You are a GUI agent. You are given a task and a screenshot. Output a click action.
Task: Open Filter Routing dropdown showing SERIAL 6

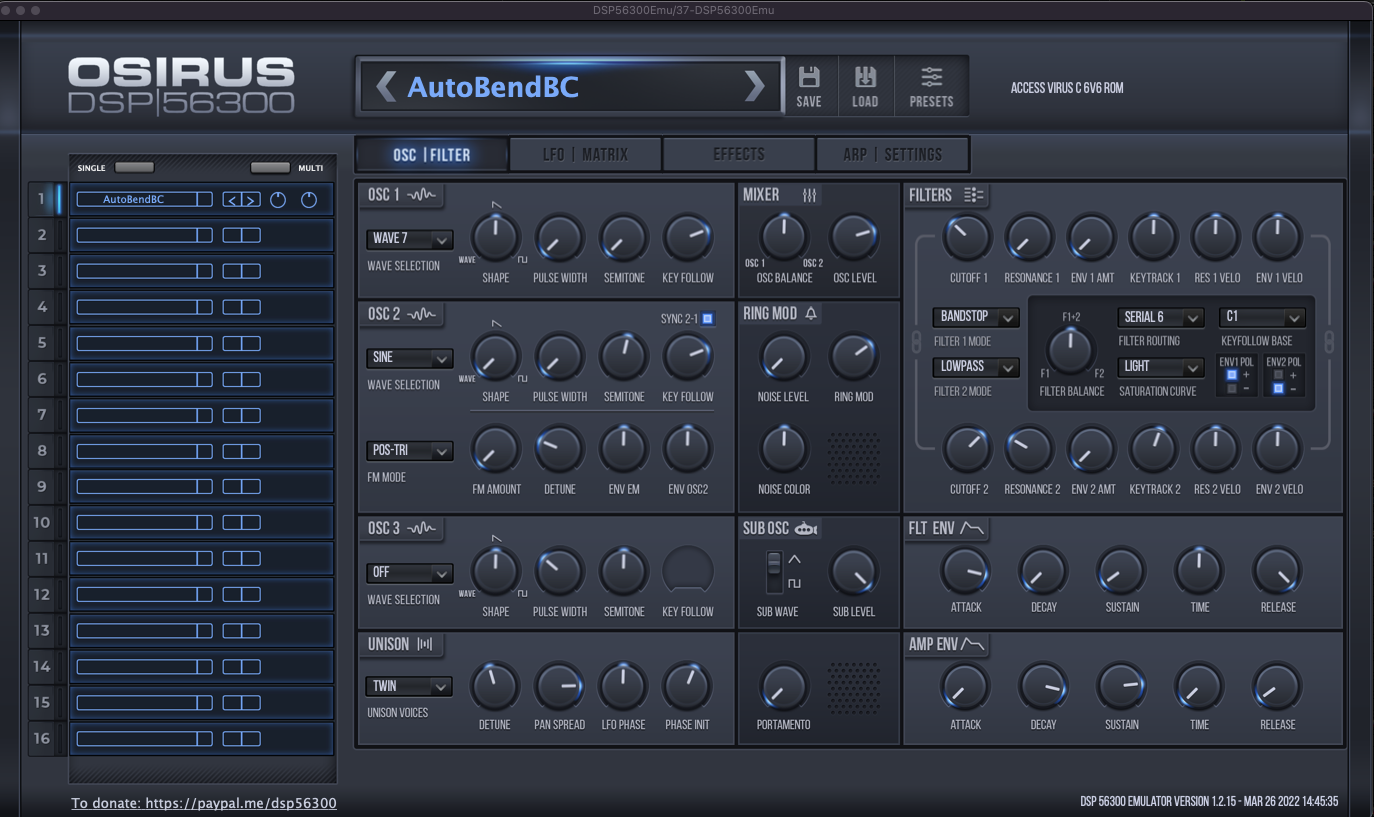[x=1160, y=317]
